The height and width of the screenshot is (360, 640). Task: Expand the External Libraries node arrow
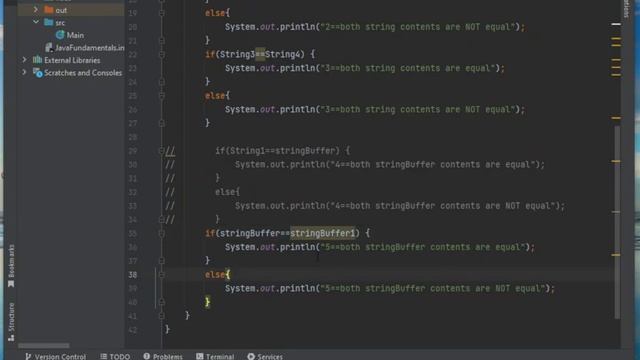24,60
